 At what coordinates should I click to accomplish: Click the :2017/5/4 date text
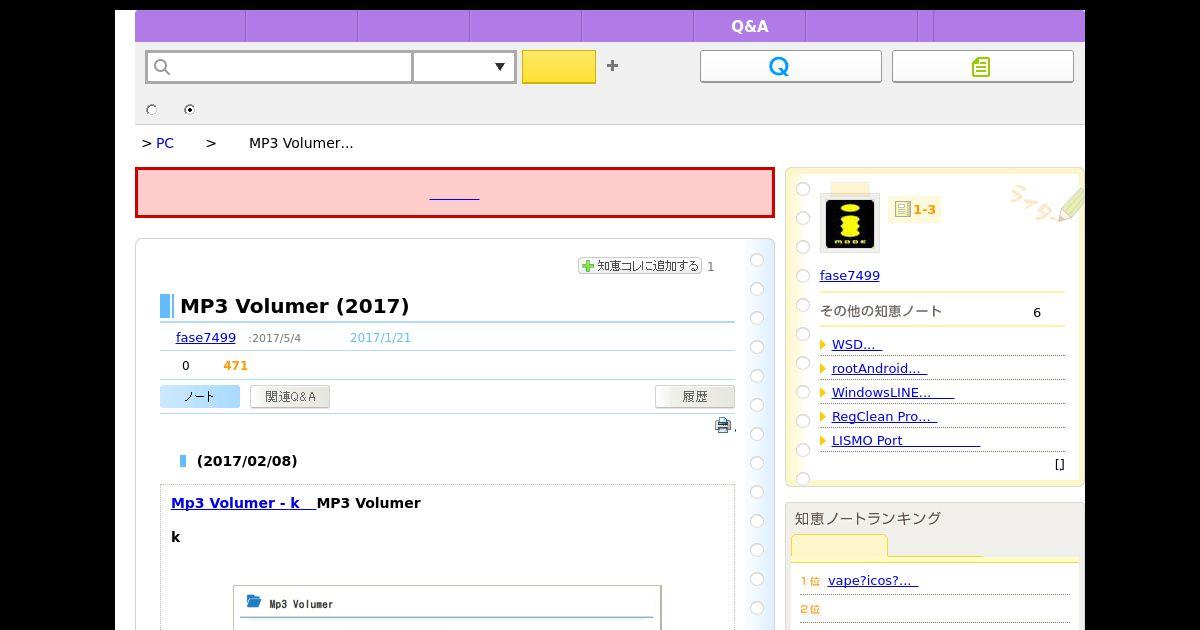[x=275, y=338]
